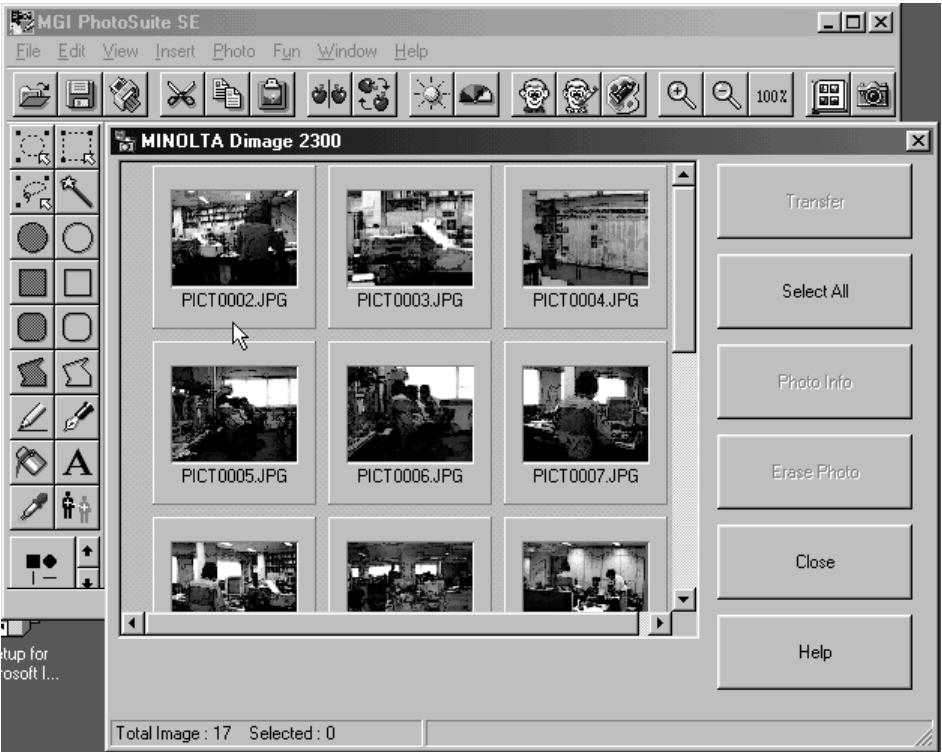
Task: Open the View menu
Action: 120,51
